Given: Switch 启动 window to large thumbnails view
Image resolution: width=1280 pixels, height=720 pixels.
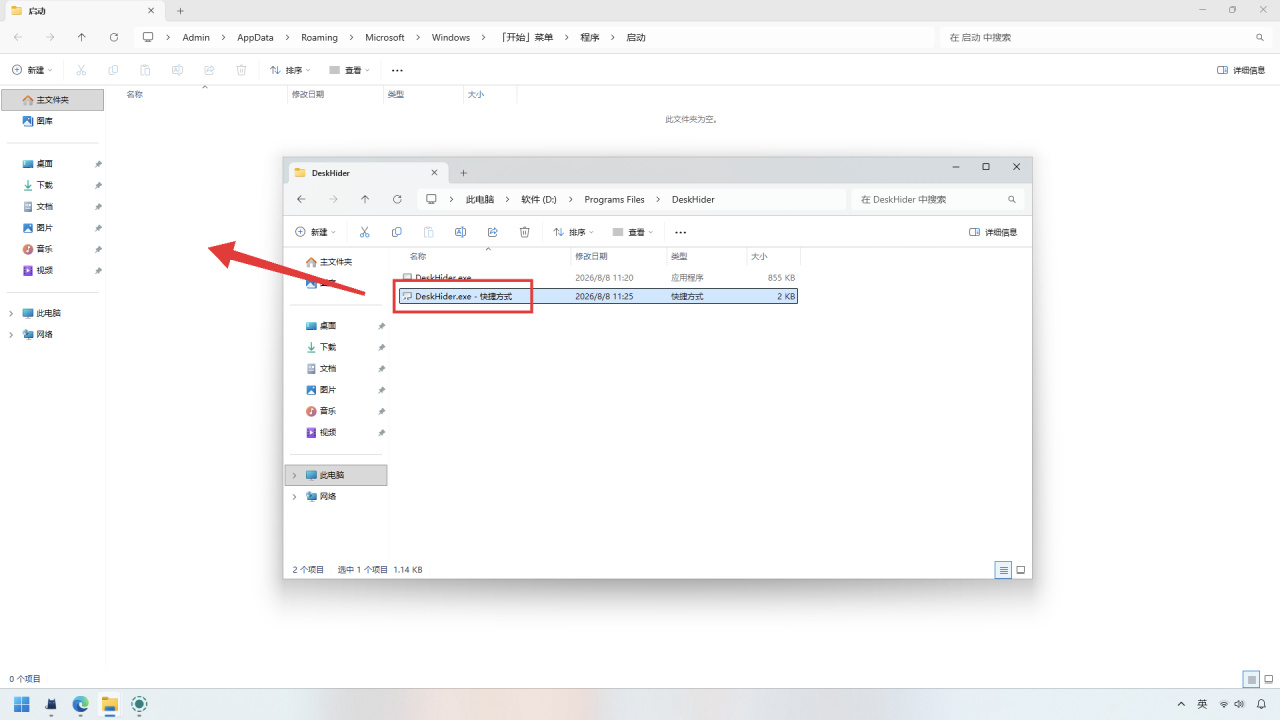Looking at the screenshot, I should coord(1268,679).
